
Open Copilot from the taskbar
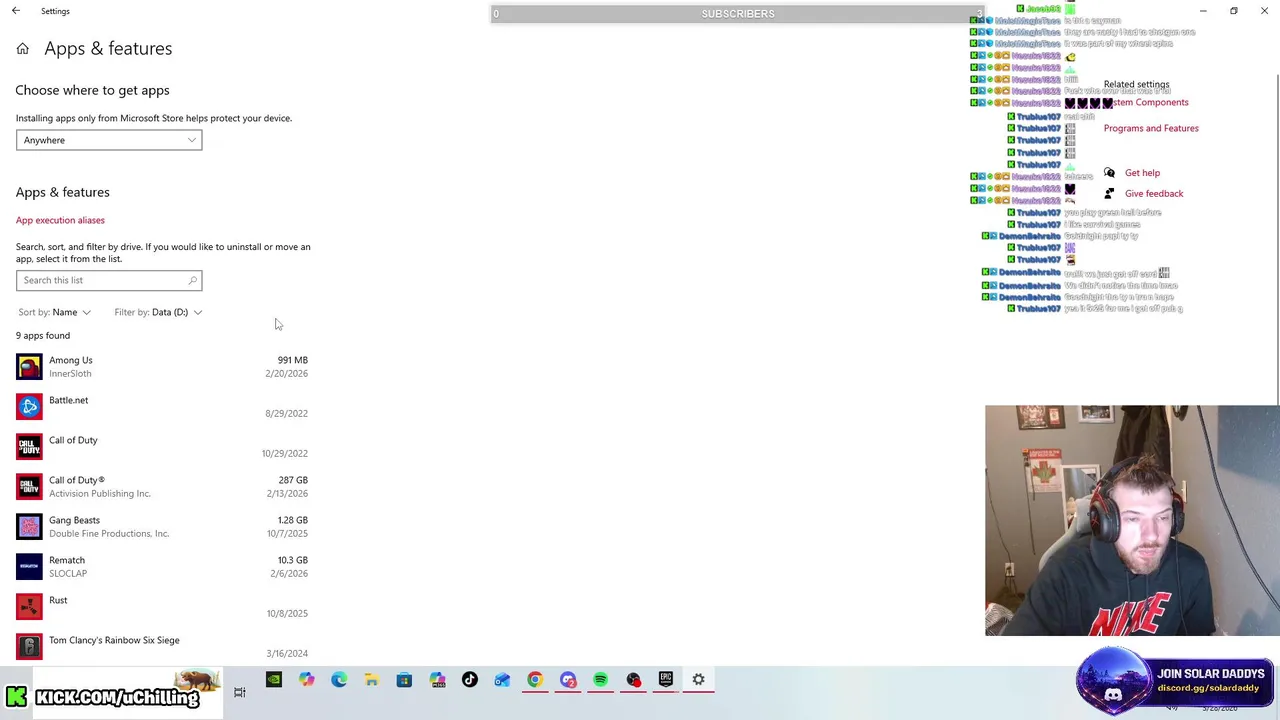[x=306, y=680]
